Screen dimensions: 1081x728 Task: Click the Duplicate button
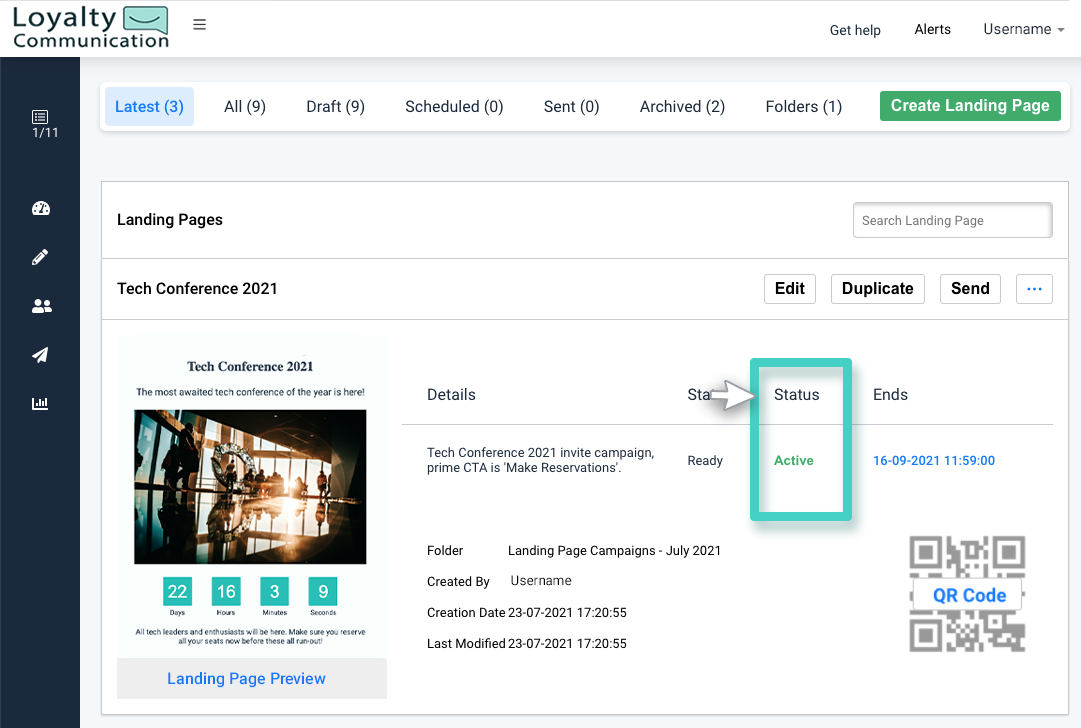pos(878,289)
